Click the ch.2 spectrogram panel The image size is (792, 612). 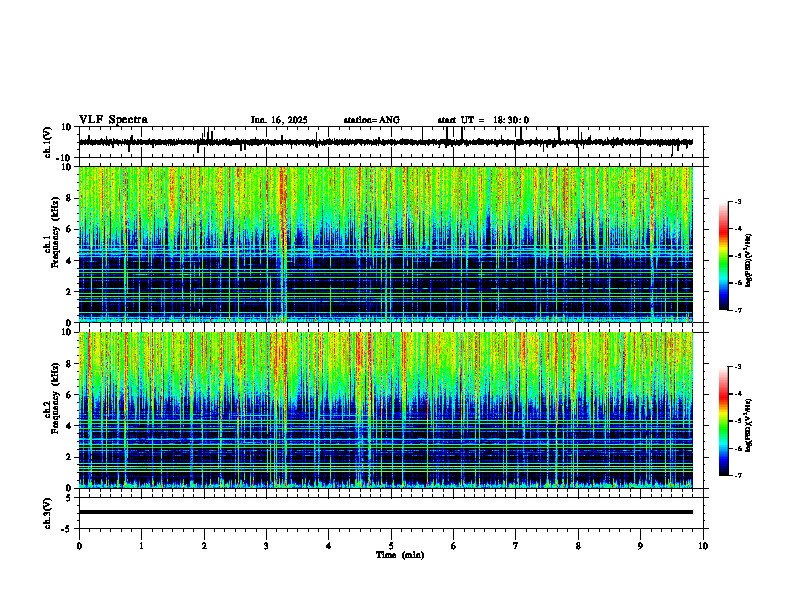click(x=386, y=410)
